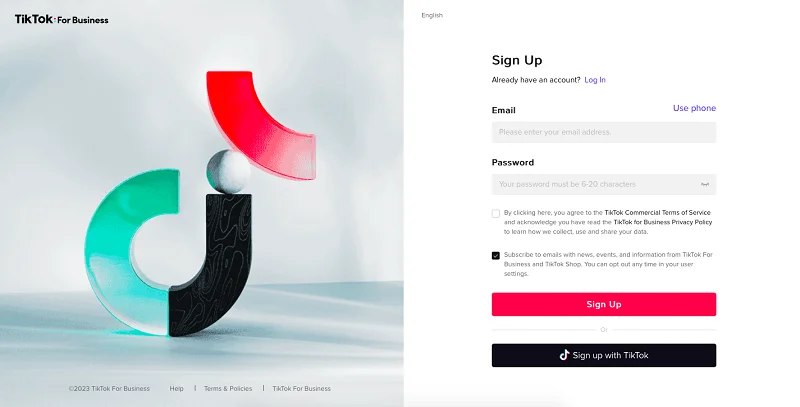
Task: Click the ©2023 TikTok For Business text
Action: click(109, 388)
